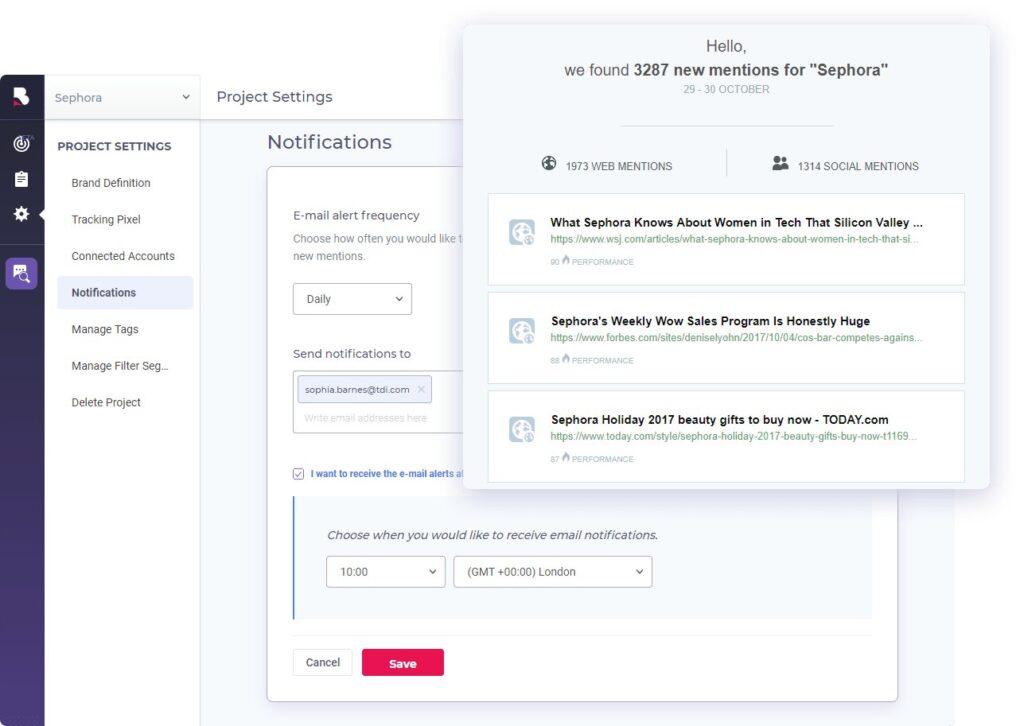Screen dimensions: 1024x726
Task: Expand the 10:00 time dropdown
Action: 385,571
